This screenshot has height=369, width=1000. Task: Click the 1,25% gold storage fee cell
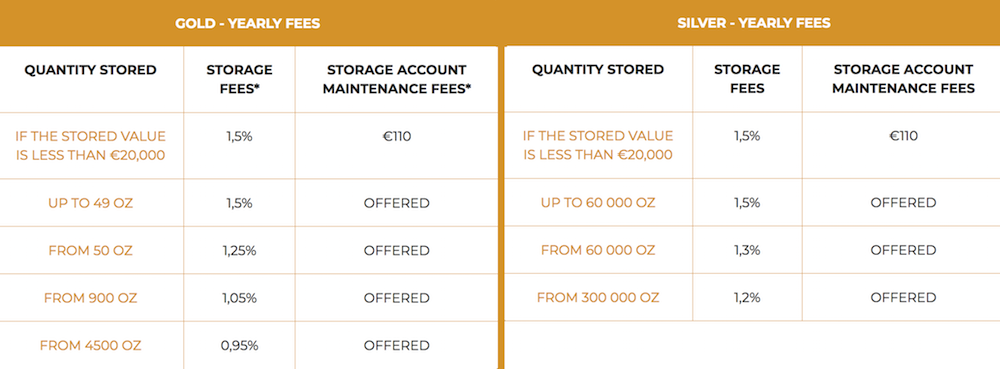239,250
